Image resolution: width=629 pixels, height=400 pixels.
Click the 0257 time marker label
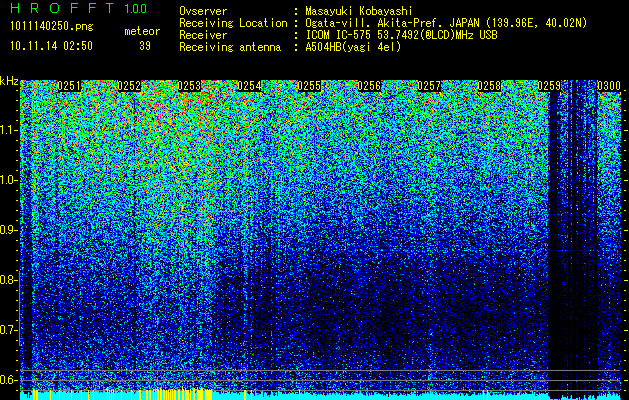coord(429,86)
